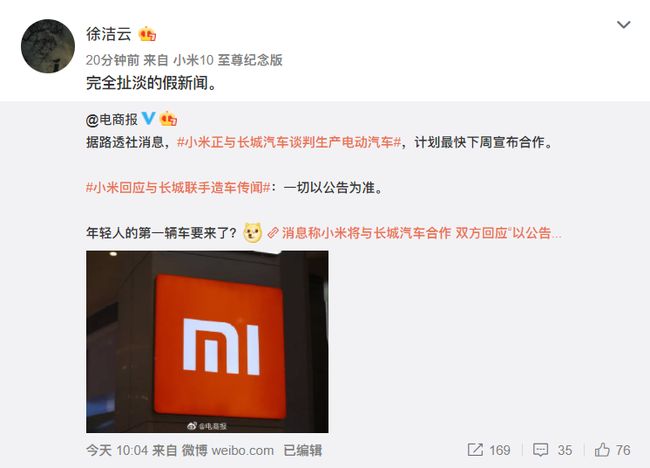Click the 徐洁云 username
The width and height of the screenshot is (650, 468).
tap(109, 34)
